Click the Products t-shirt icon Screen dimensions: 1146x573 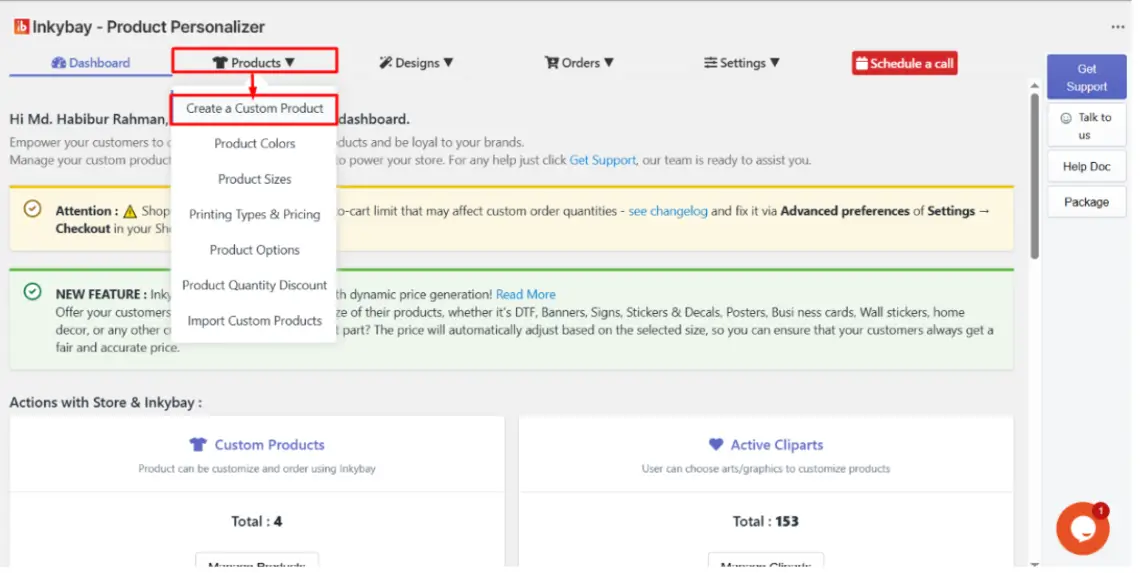(220, 63)
